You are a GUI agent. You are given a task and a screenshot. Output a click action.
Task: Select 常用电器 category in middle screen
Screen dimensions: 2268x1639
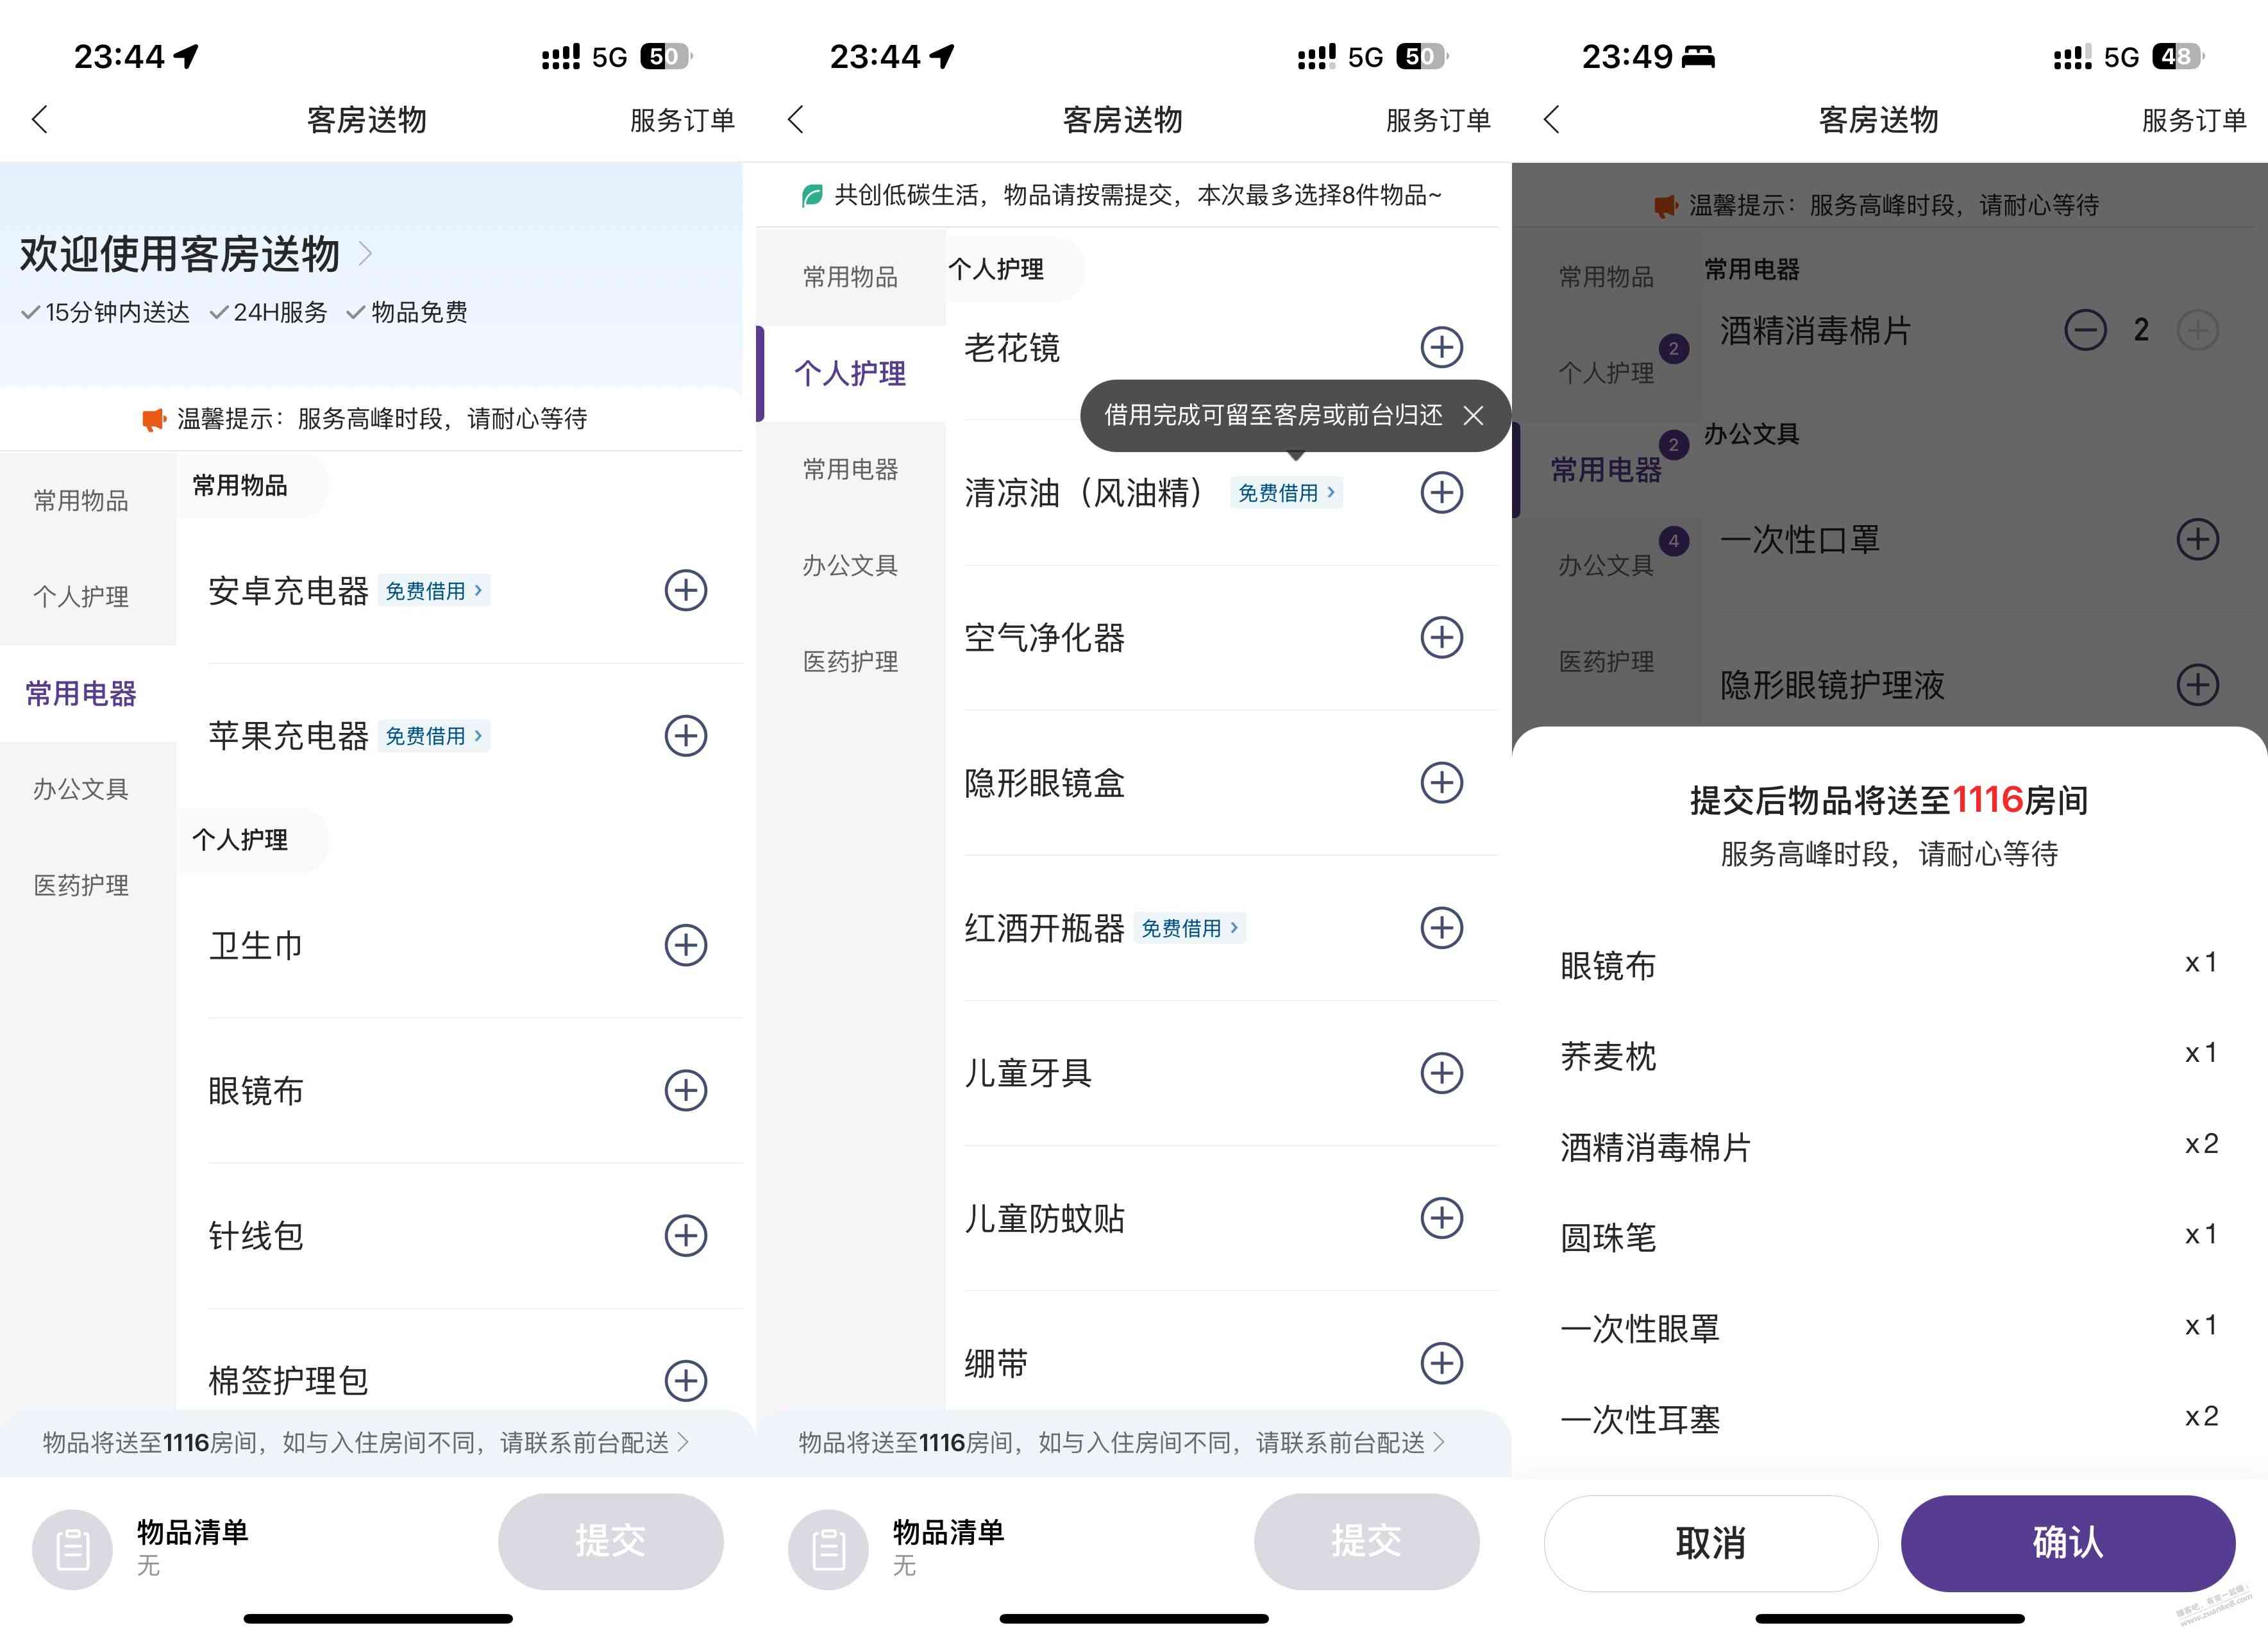pos(851,469)
